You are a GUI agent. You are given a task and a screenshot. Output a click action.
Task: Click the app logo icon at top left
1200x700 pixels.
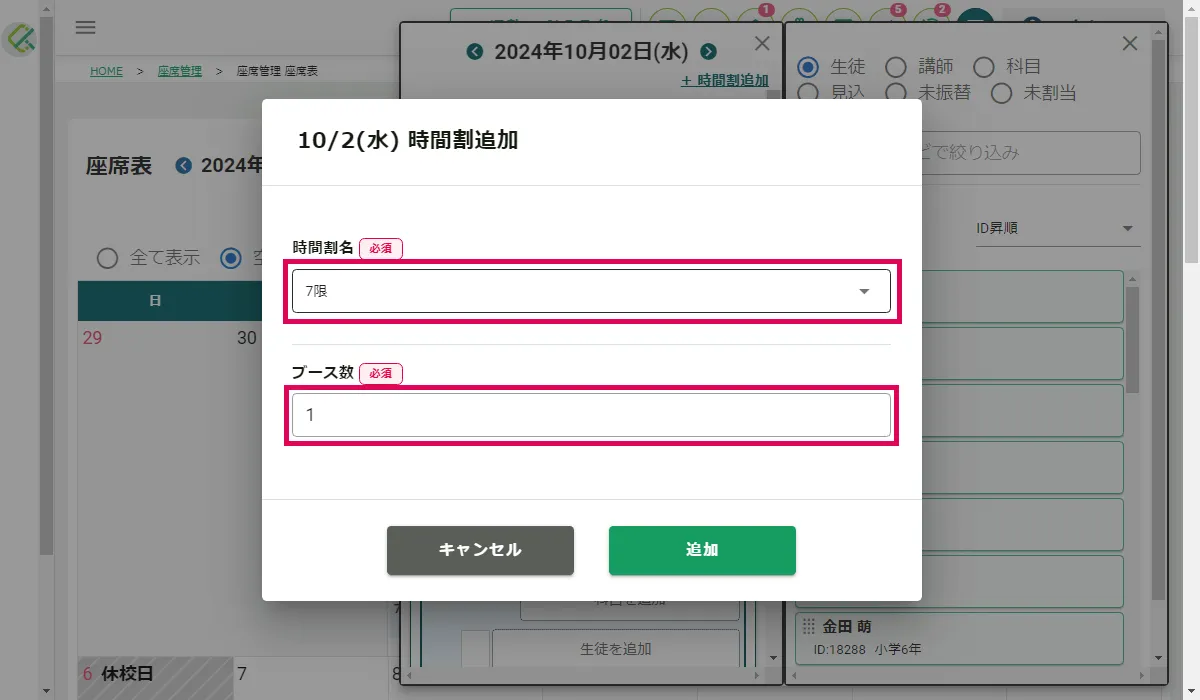click(20, 38)
